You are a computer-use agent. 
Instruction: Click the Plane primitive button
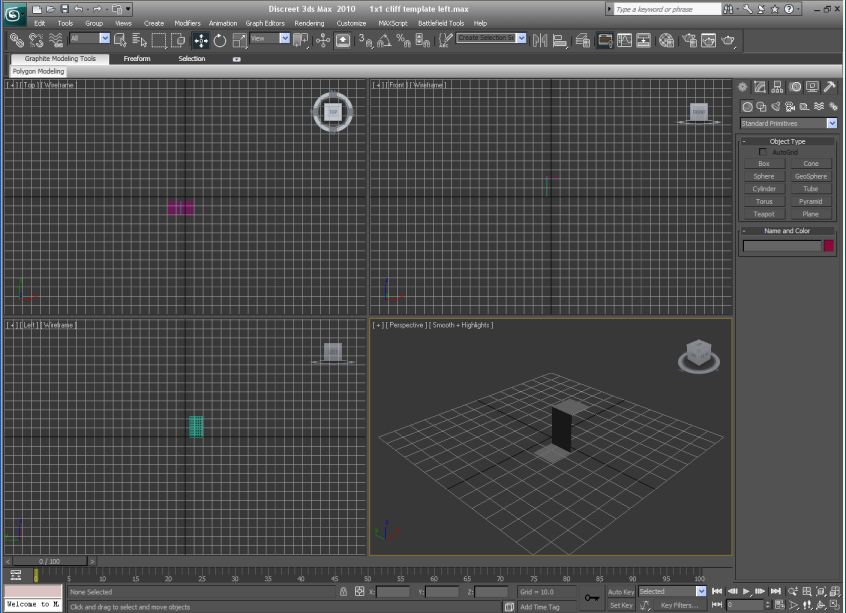pyautogui.click(x=810, y=214)
